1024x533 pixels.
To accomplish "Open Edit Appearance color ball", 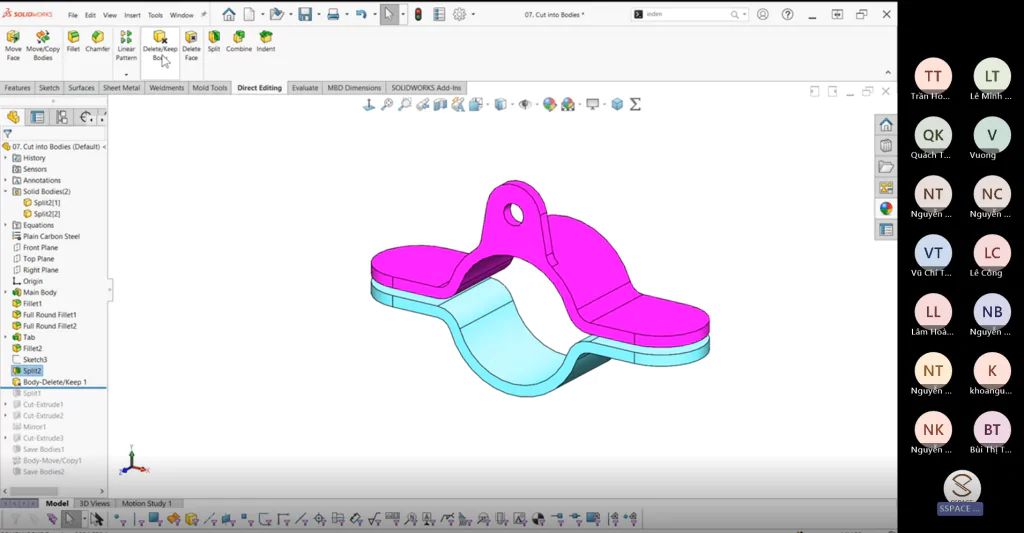I will (549, 105).
